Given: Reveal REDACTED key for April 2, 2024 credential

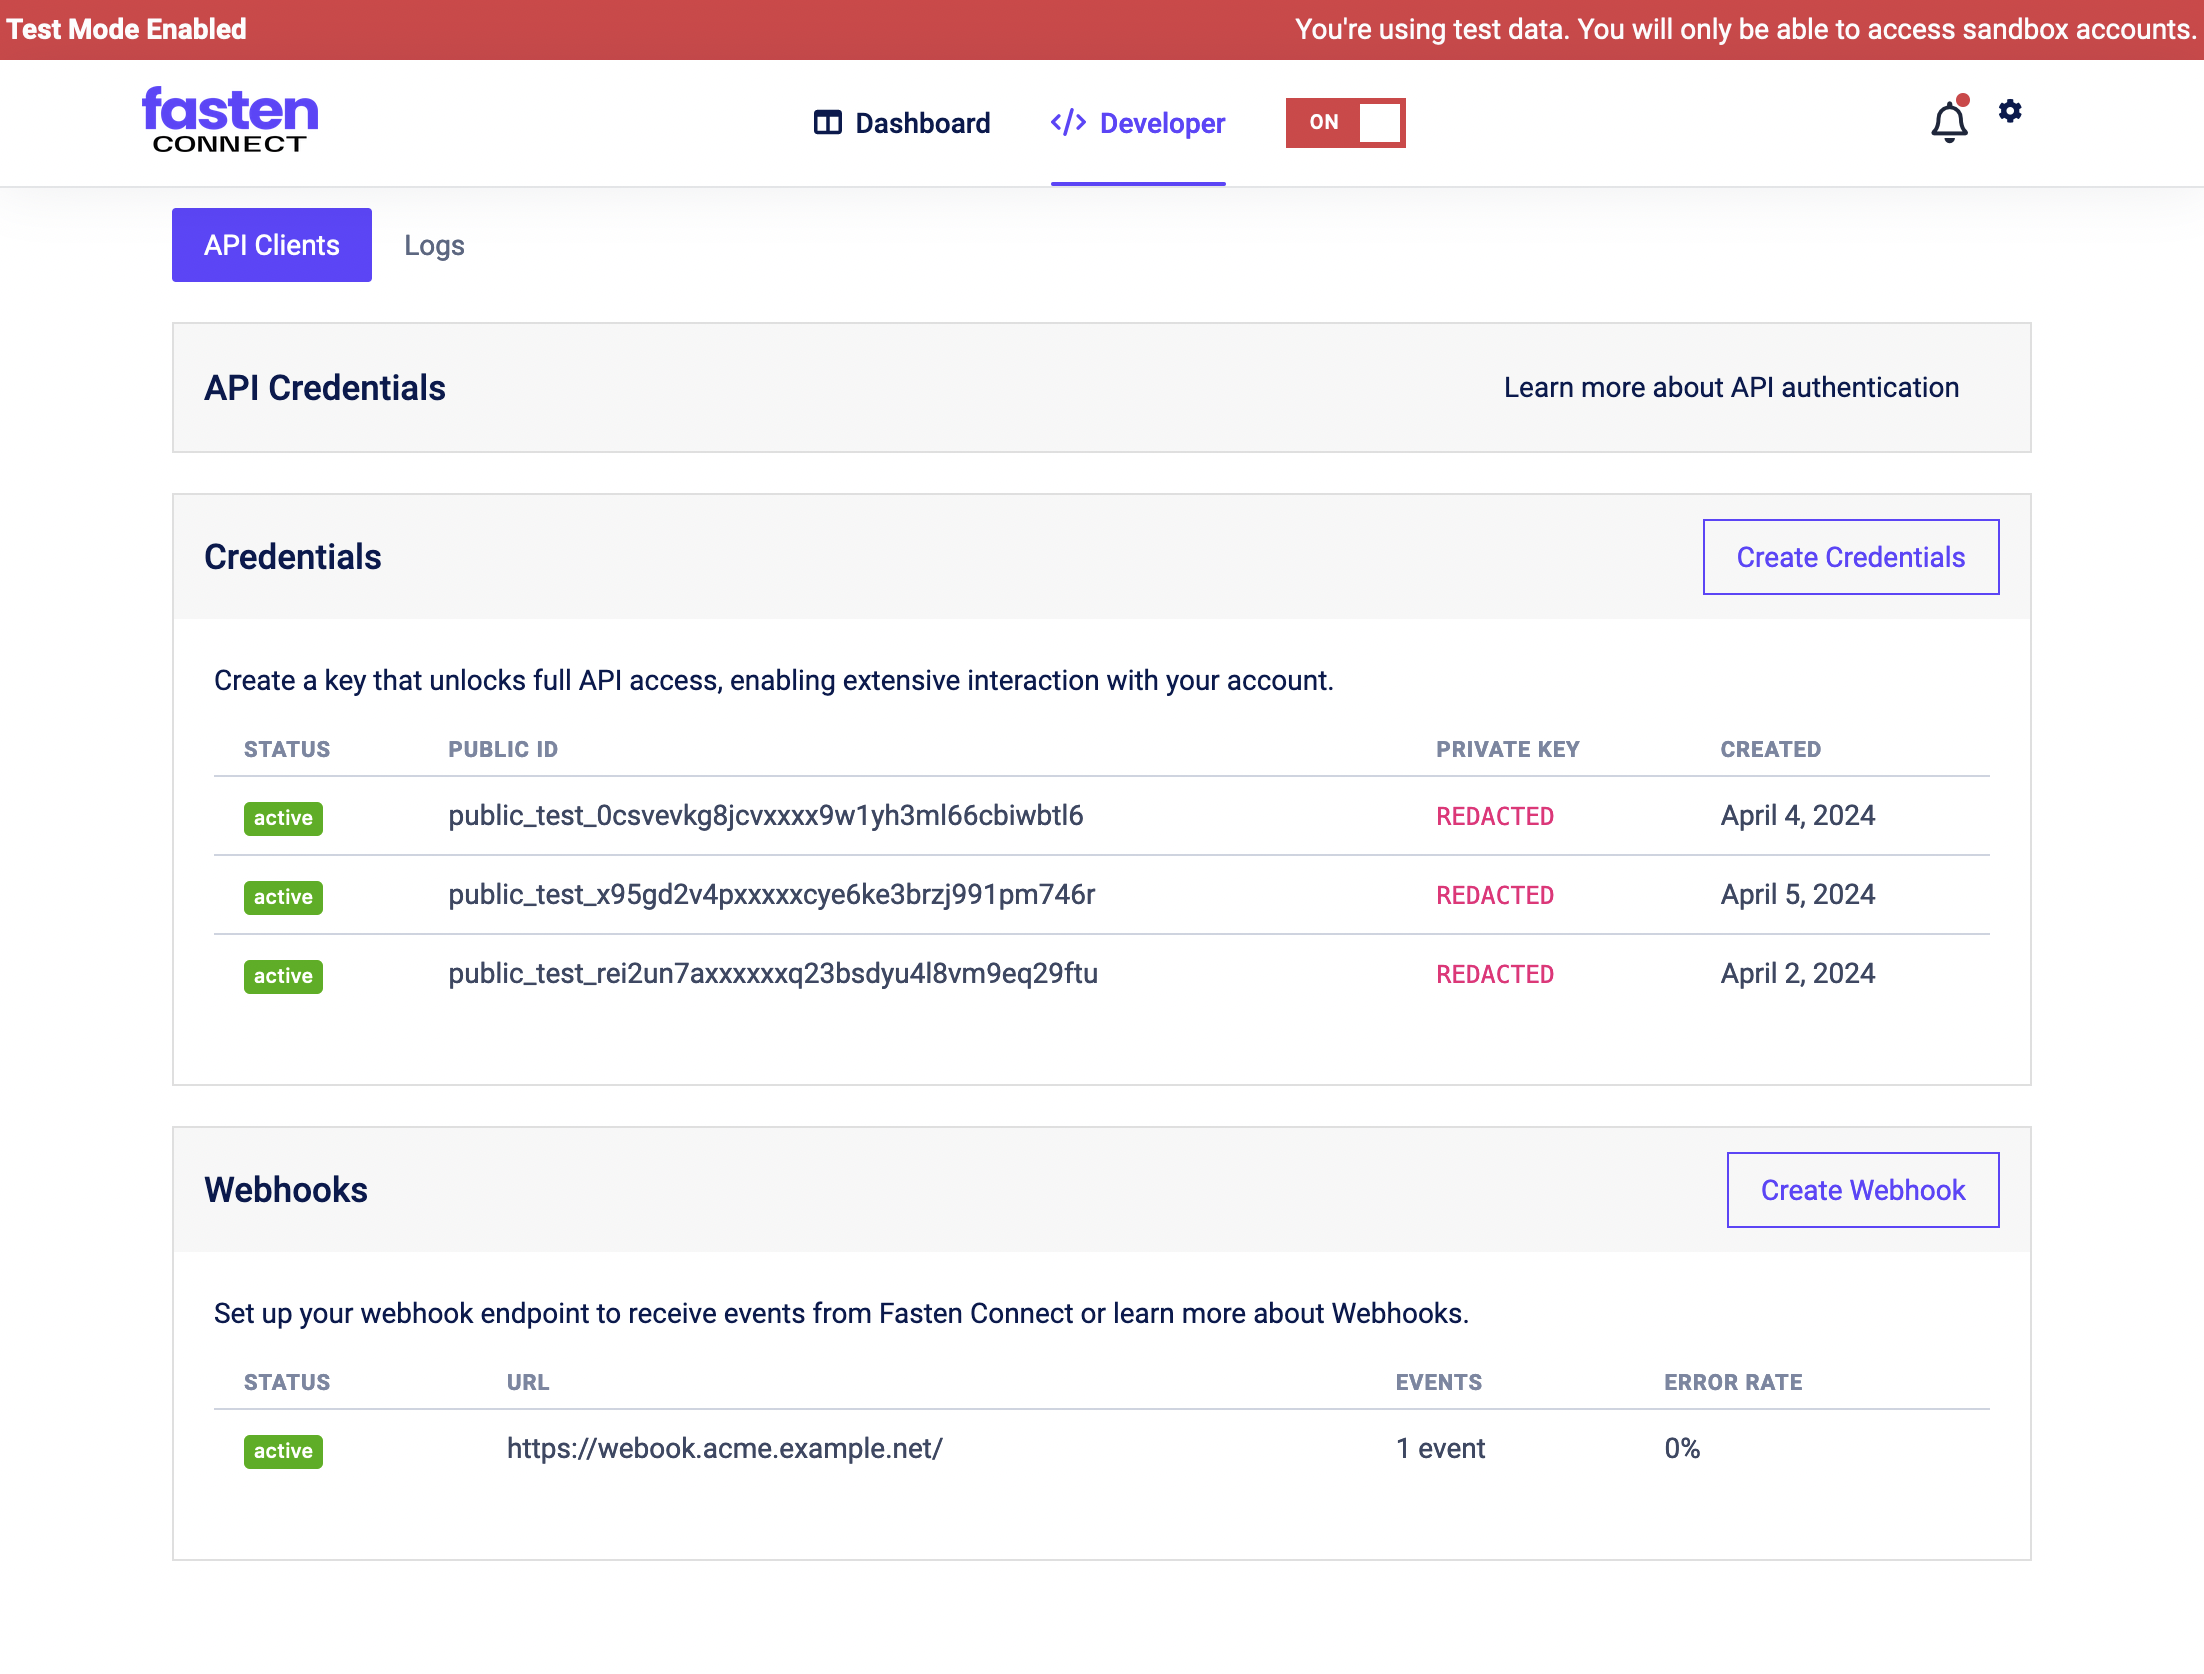Looking at the screenshot, I should 1495,974.
